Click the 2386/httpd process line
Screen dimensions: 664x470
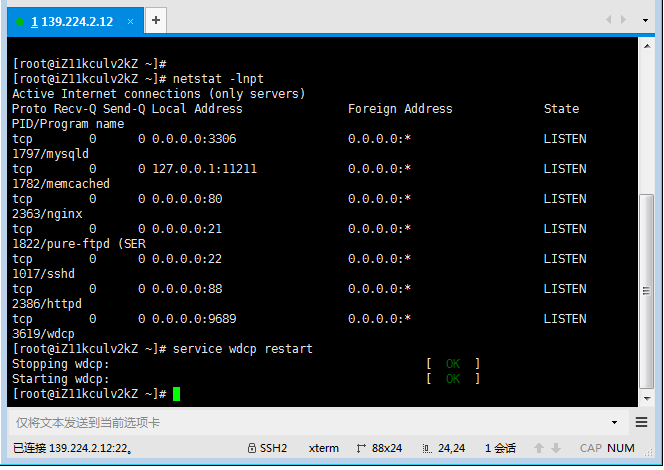(x=47, y=304)
